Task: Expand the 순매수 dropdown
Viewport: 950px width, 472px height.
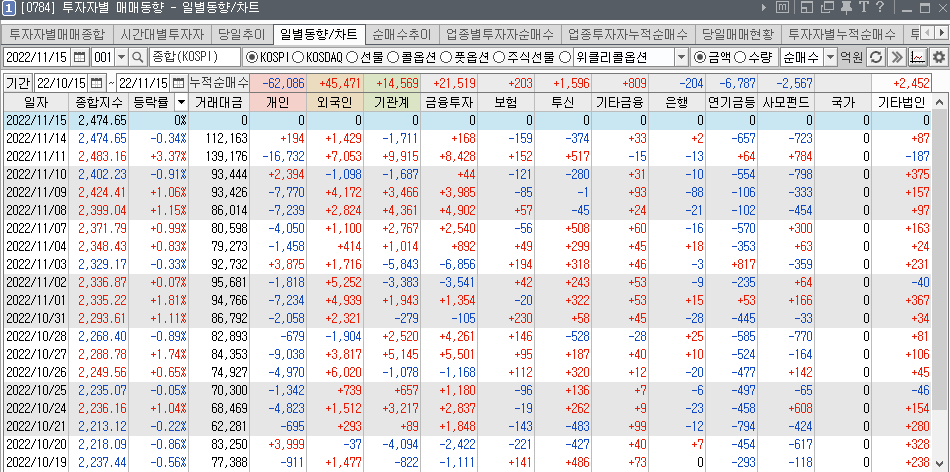Action: pyautogui.click(x=828, y=57)
